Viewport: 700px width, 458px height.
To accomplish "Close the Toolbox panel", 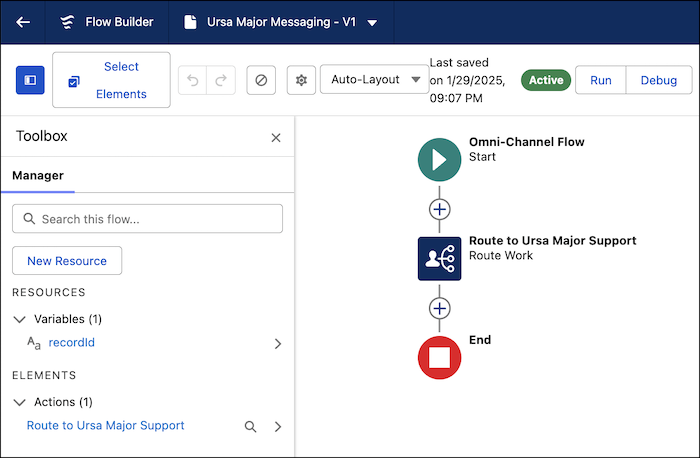I will point(276,138).
